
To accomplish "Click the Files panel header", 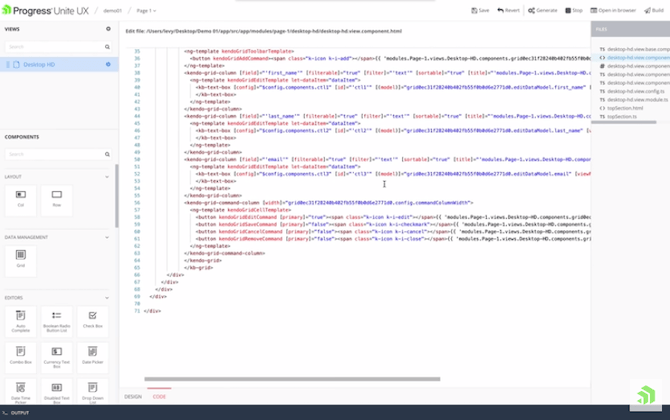I will click(x=631, y=29).
